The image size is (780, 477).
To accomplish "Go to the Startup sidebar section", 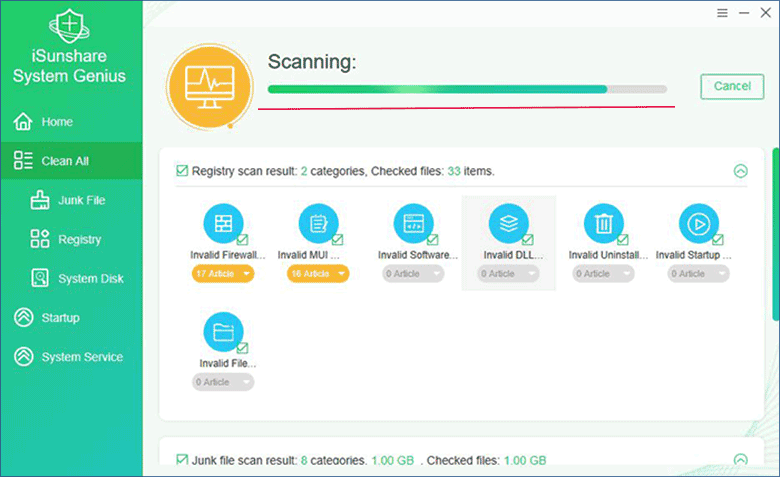I will 59,318.
